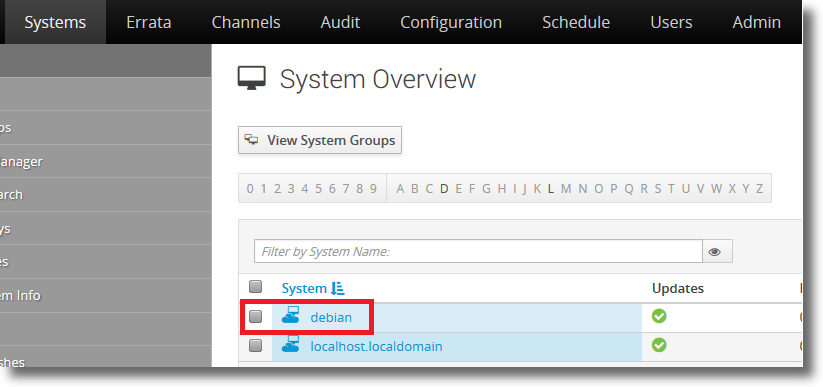This screenshot has width=823, height=387.
Task: Check the localhost.localdomain checkbox
Action: point(255,346)
